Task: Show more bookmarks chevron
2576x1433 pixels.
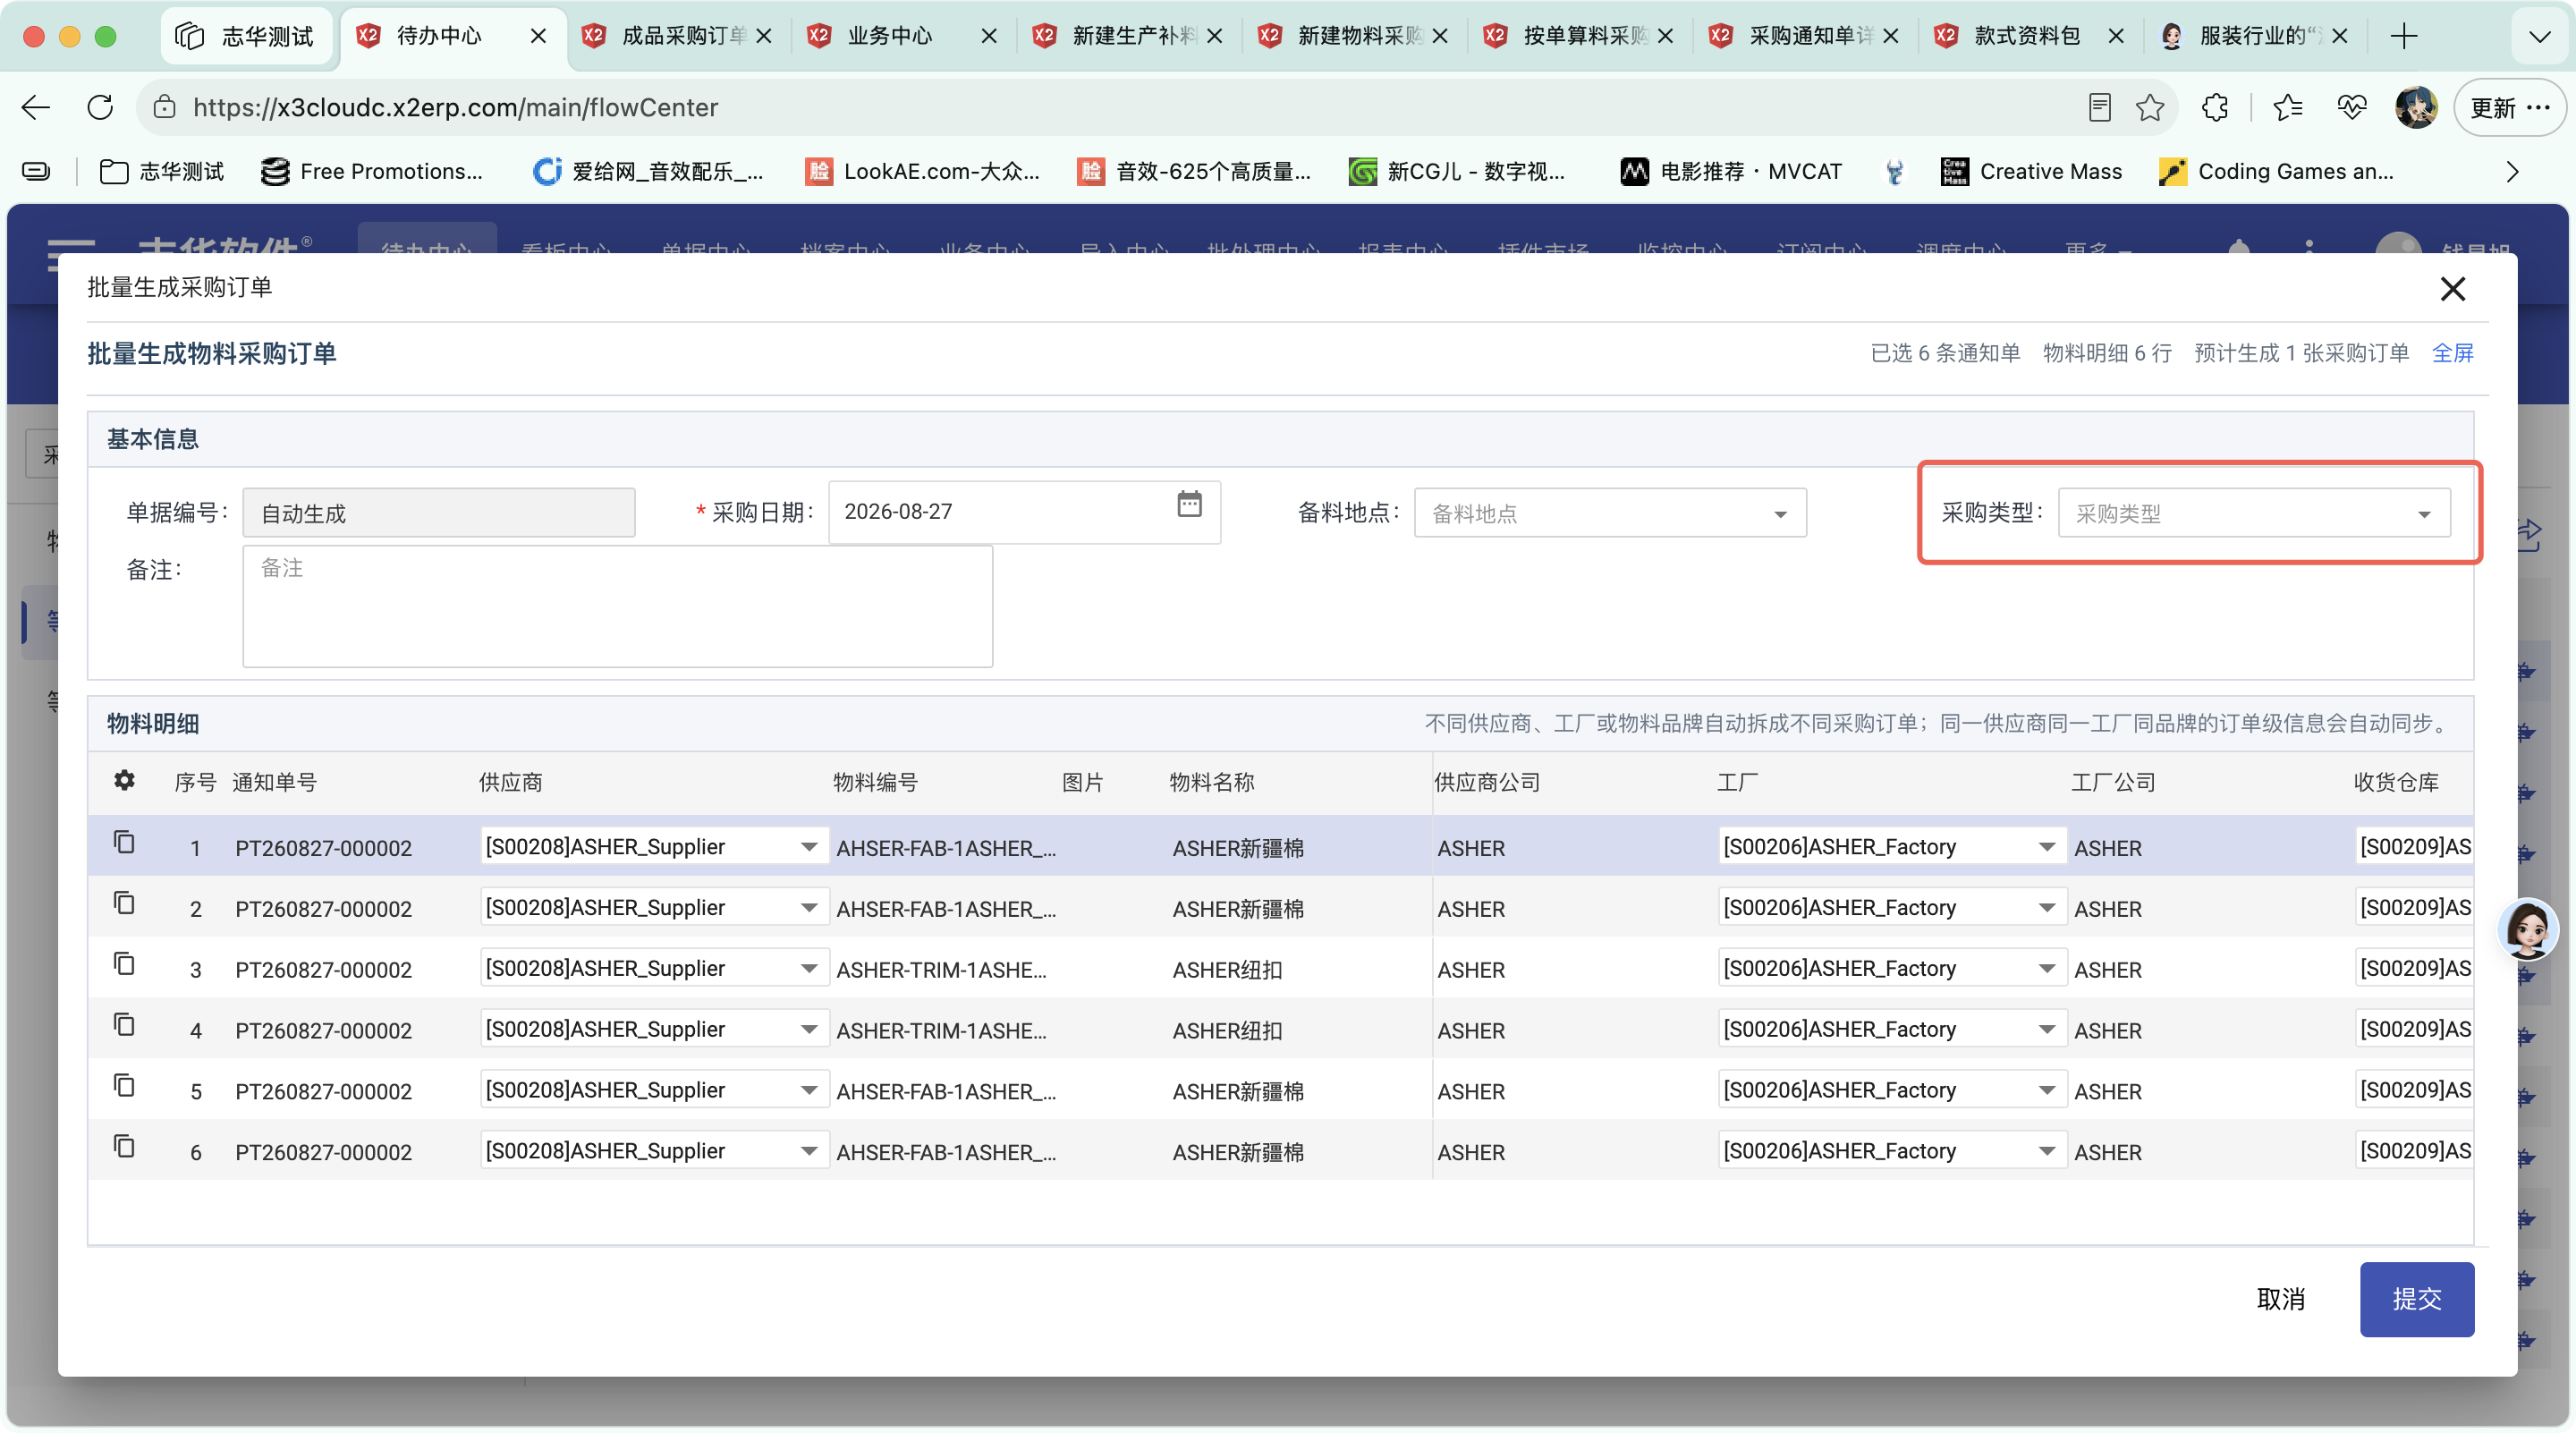Action: tap(2512, 171)
